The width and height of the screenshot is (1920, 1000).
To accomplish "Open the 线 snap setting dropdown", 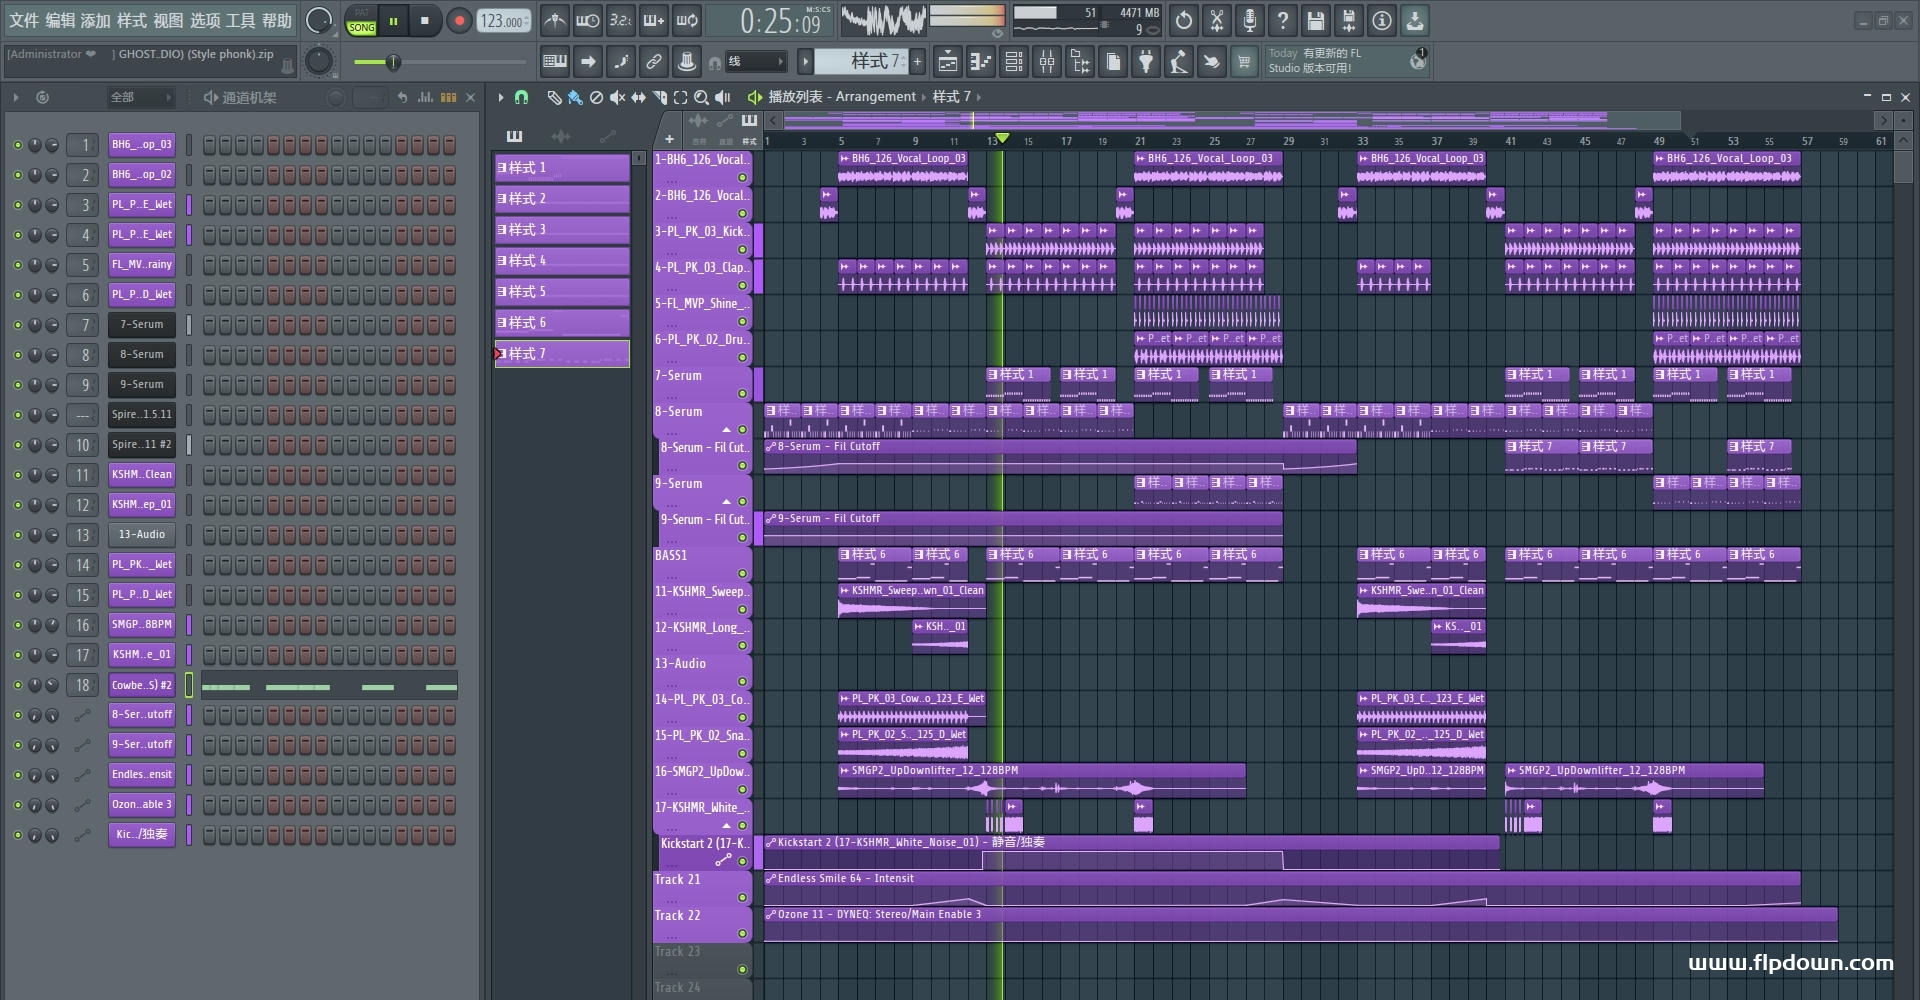I will [755, 62].
